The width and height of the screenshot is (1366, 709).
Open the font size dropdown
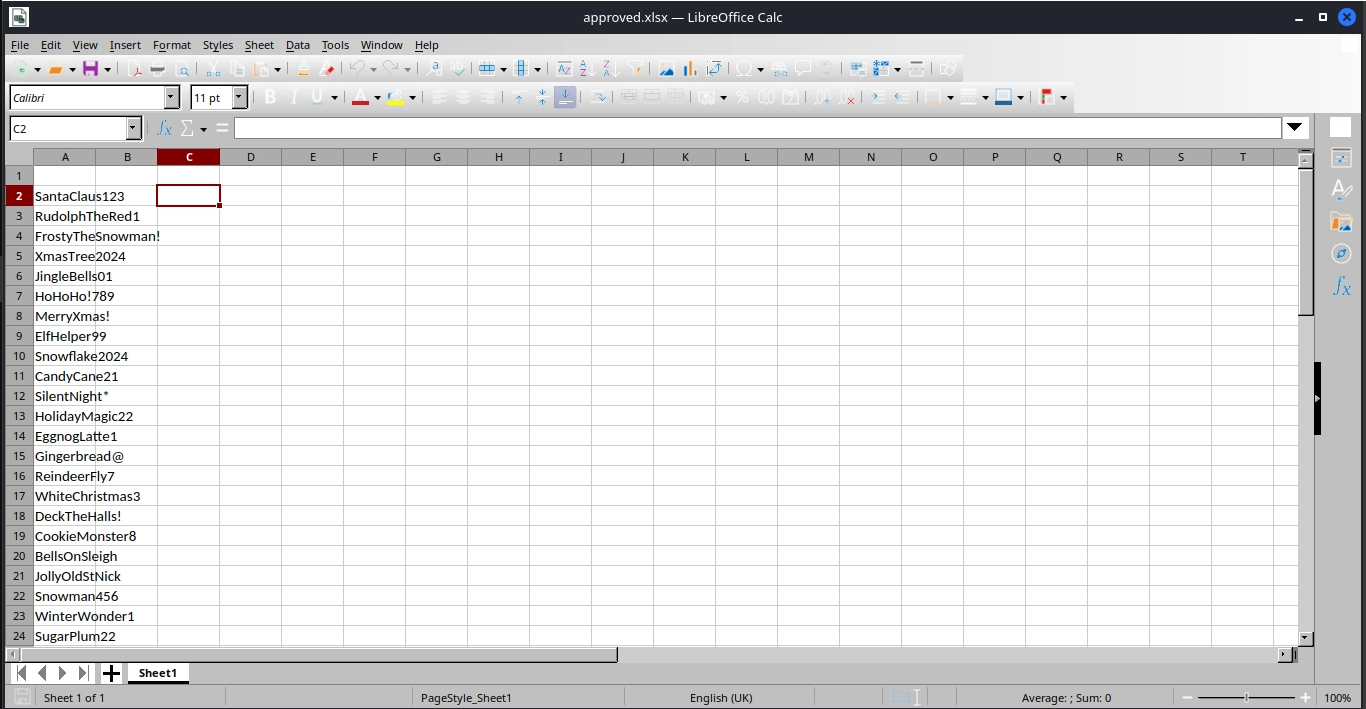(240, 98)
